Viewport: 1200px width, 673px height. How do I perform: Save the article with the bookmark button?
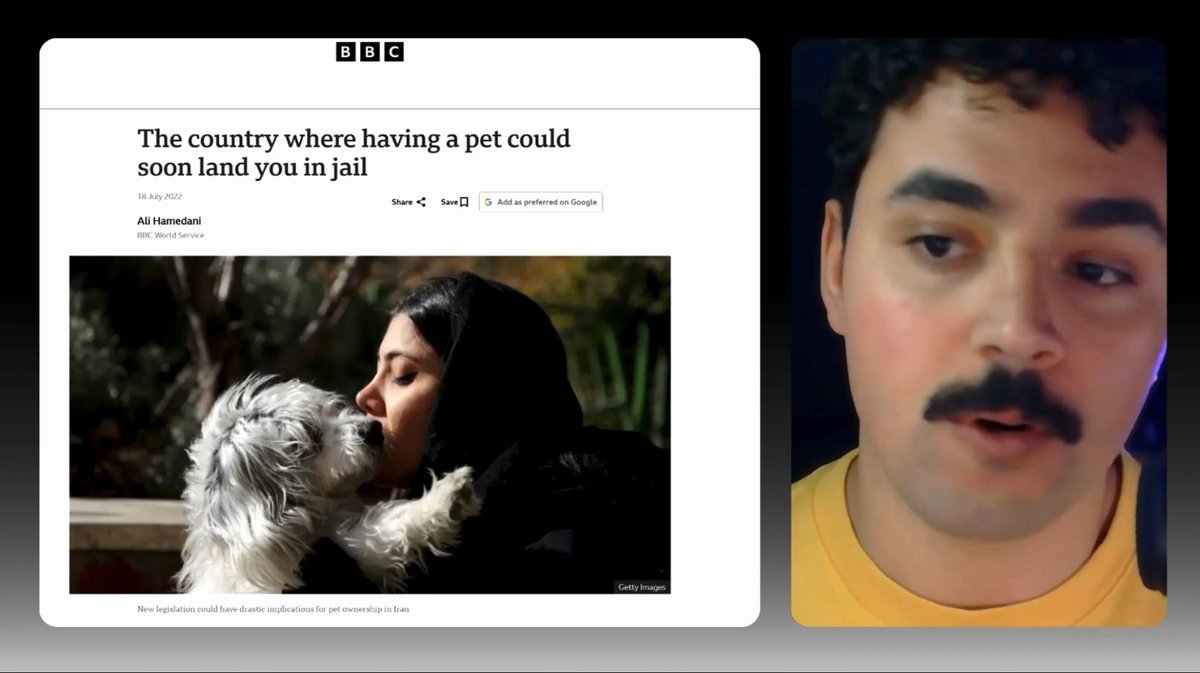tap(454, 202)
